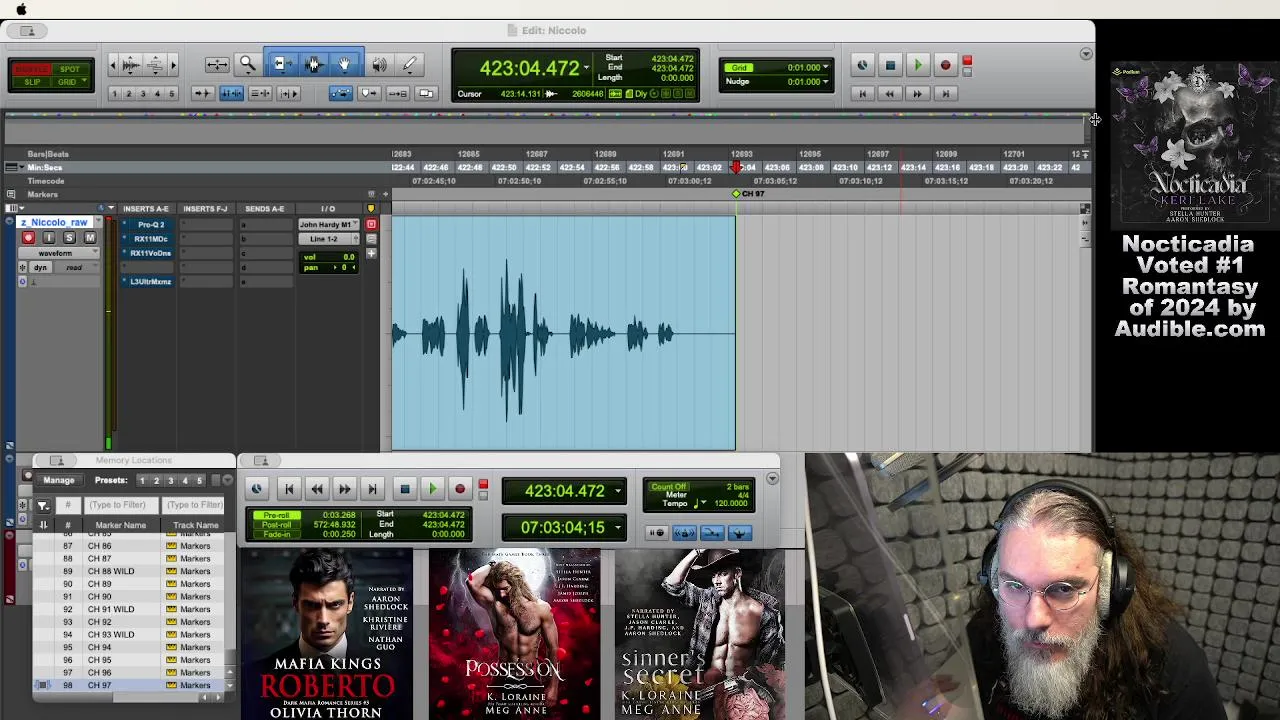Return to zero in Edit window transport
The image size is (1280, 720).
coord(862,94)
